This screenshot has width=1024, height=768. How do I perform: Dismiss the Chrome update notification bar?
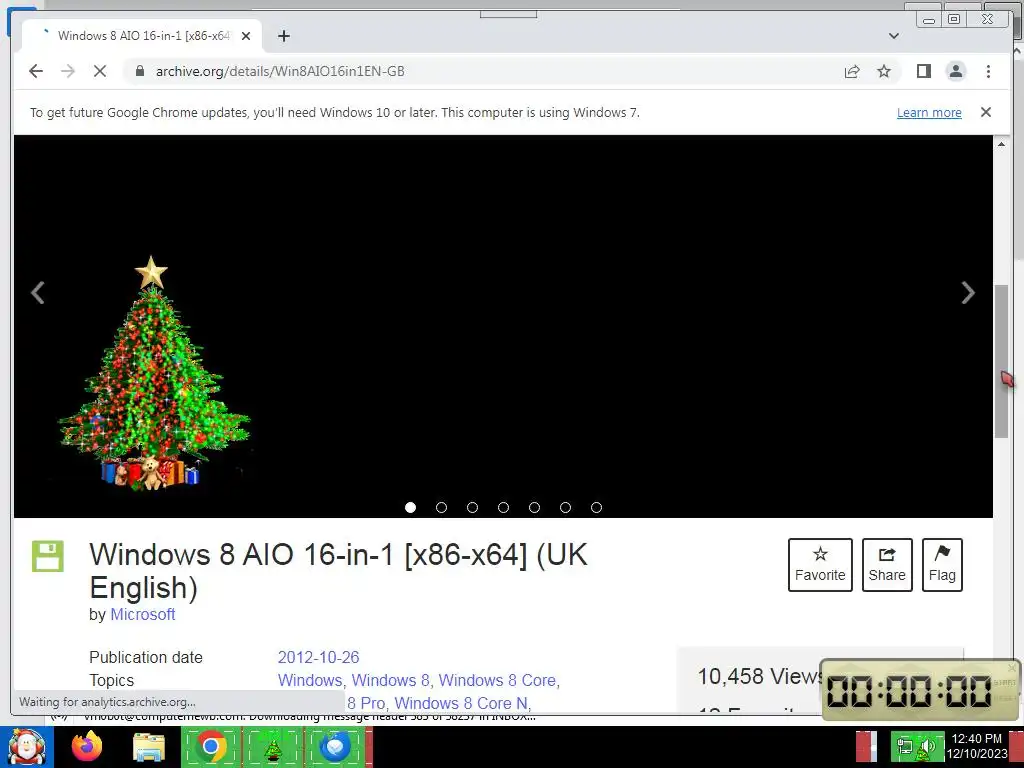point(986,112)
